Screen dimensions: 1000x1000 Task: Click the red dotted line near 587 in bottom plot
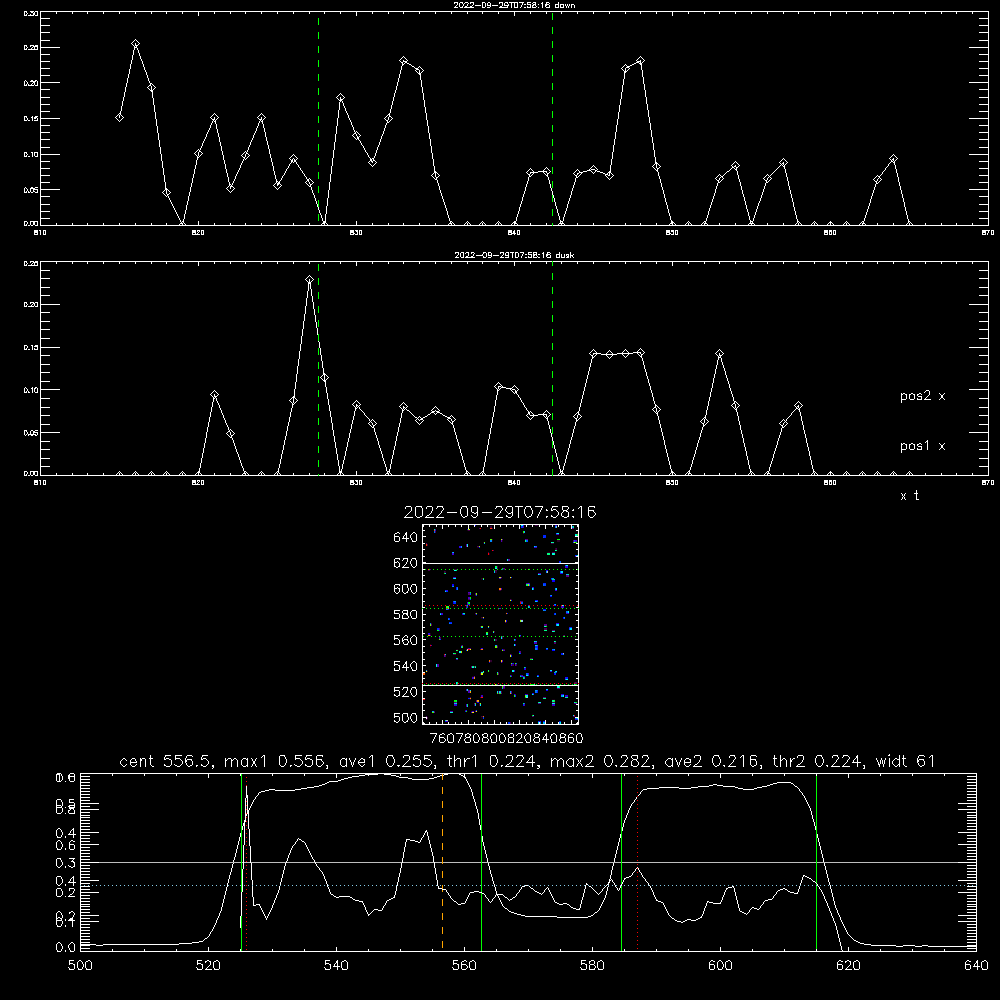[x=637, y=861]
